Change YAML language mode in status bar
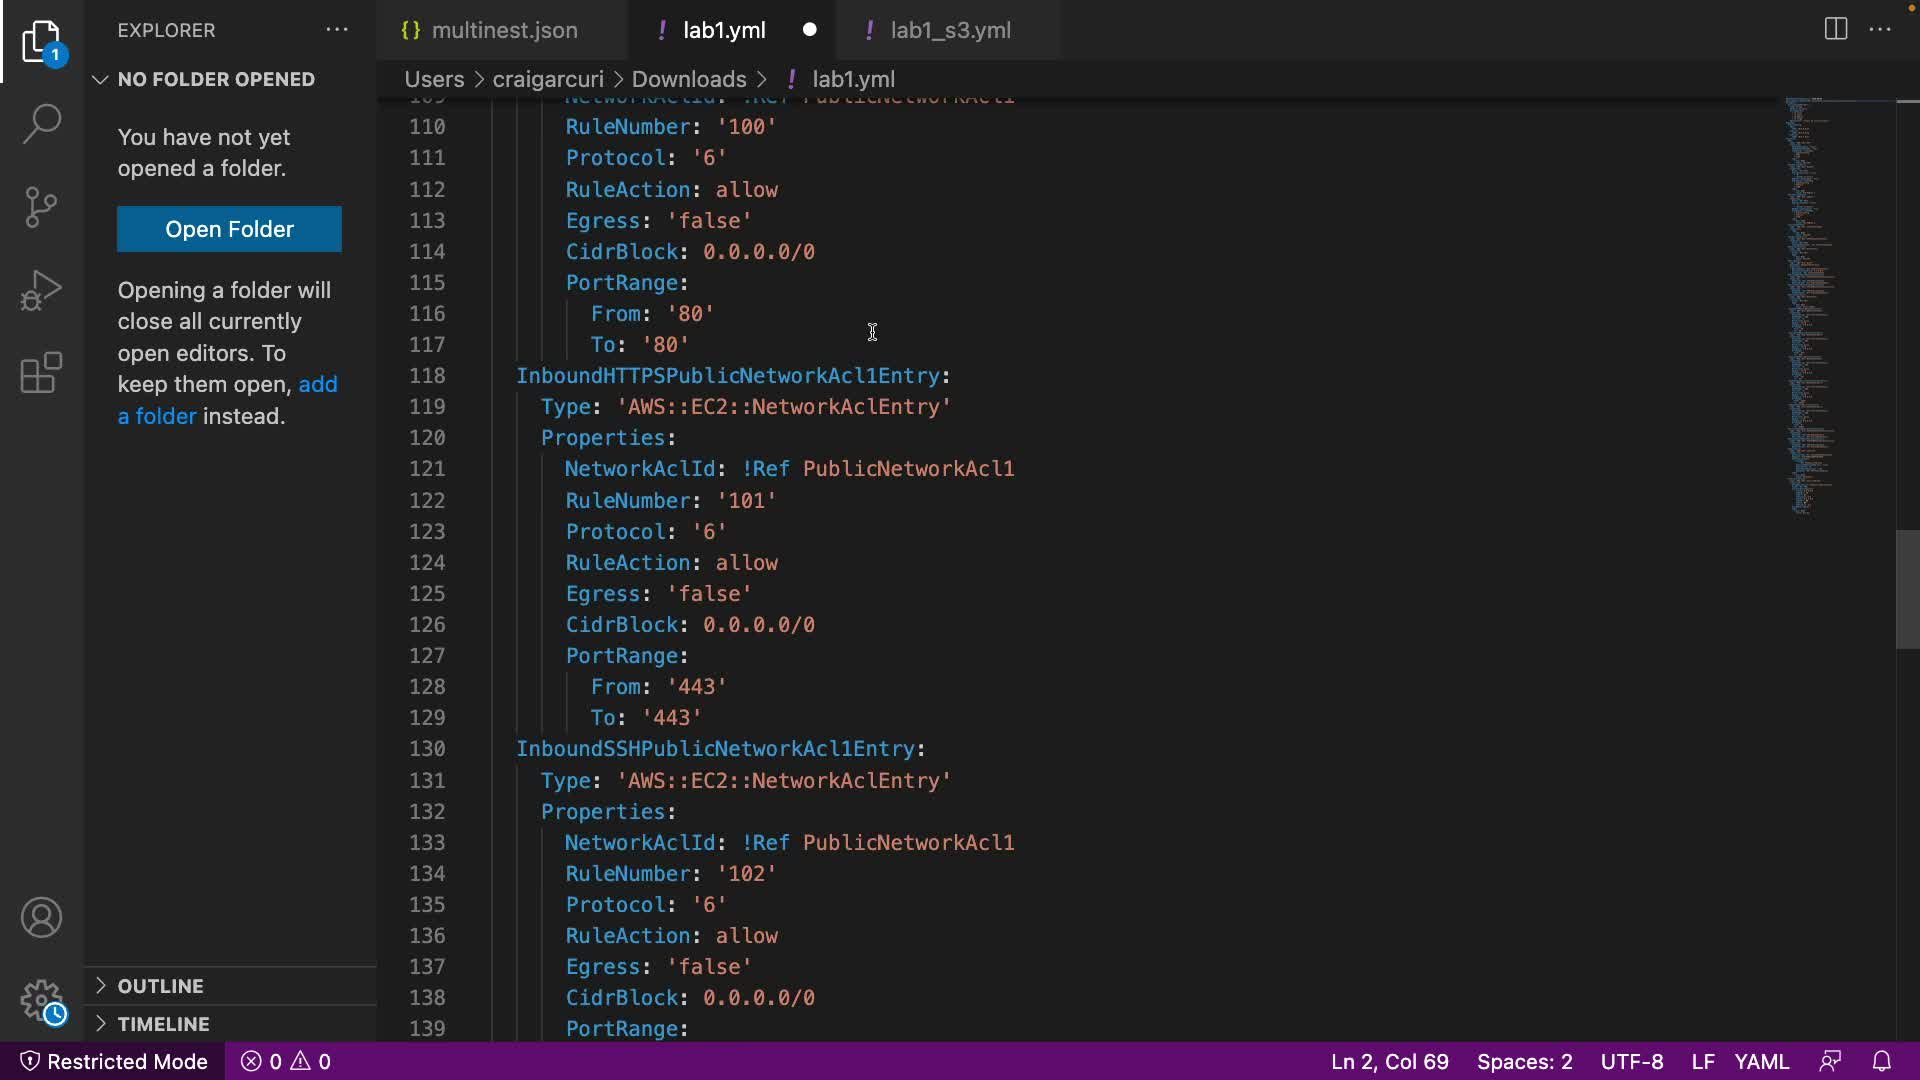The width and height of the screenshot is (1920, 1080). (1761, 1061)
